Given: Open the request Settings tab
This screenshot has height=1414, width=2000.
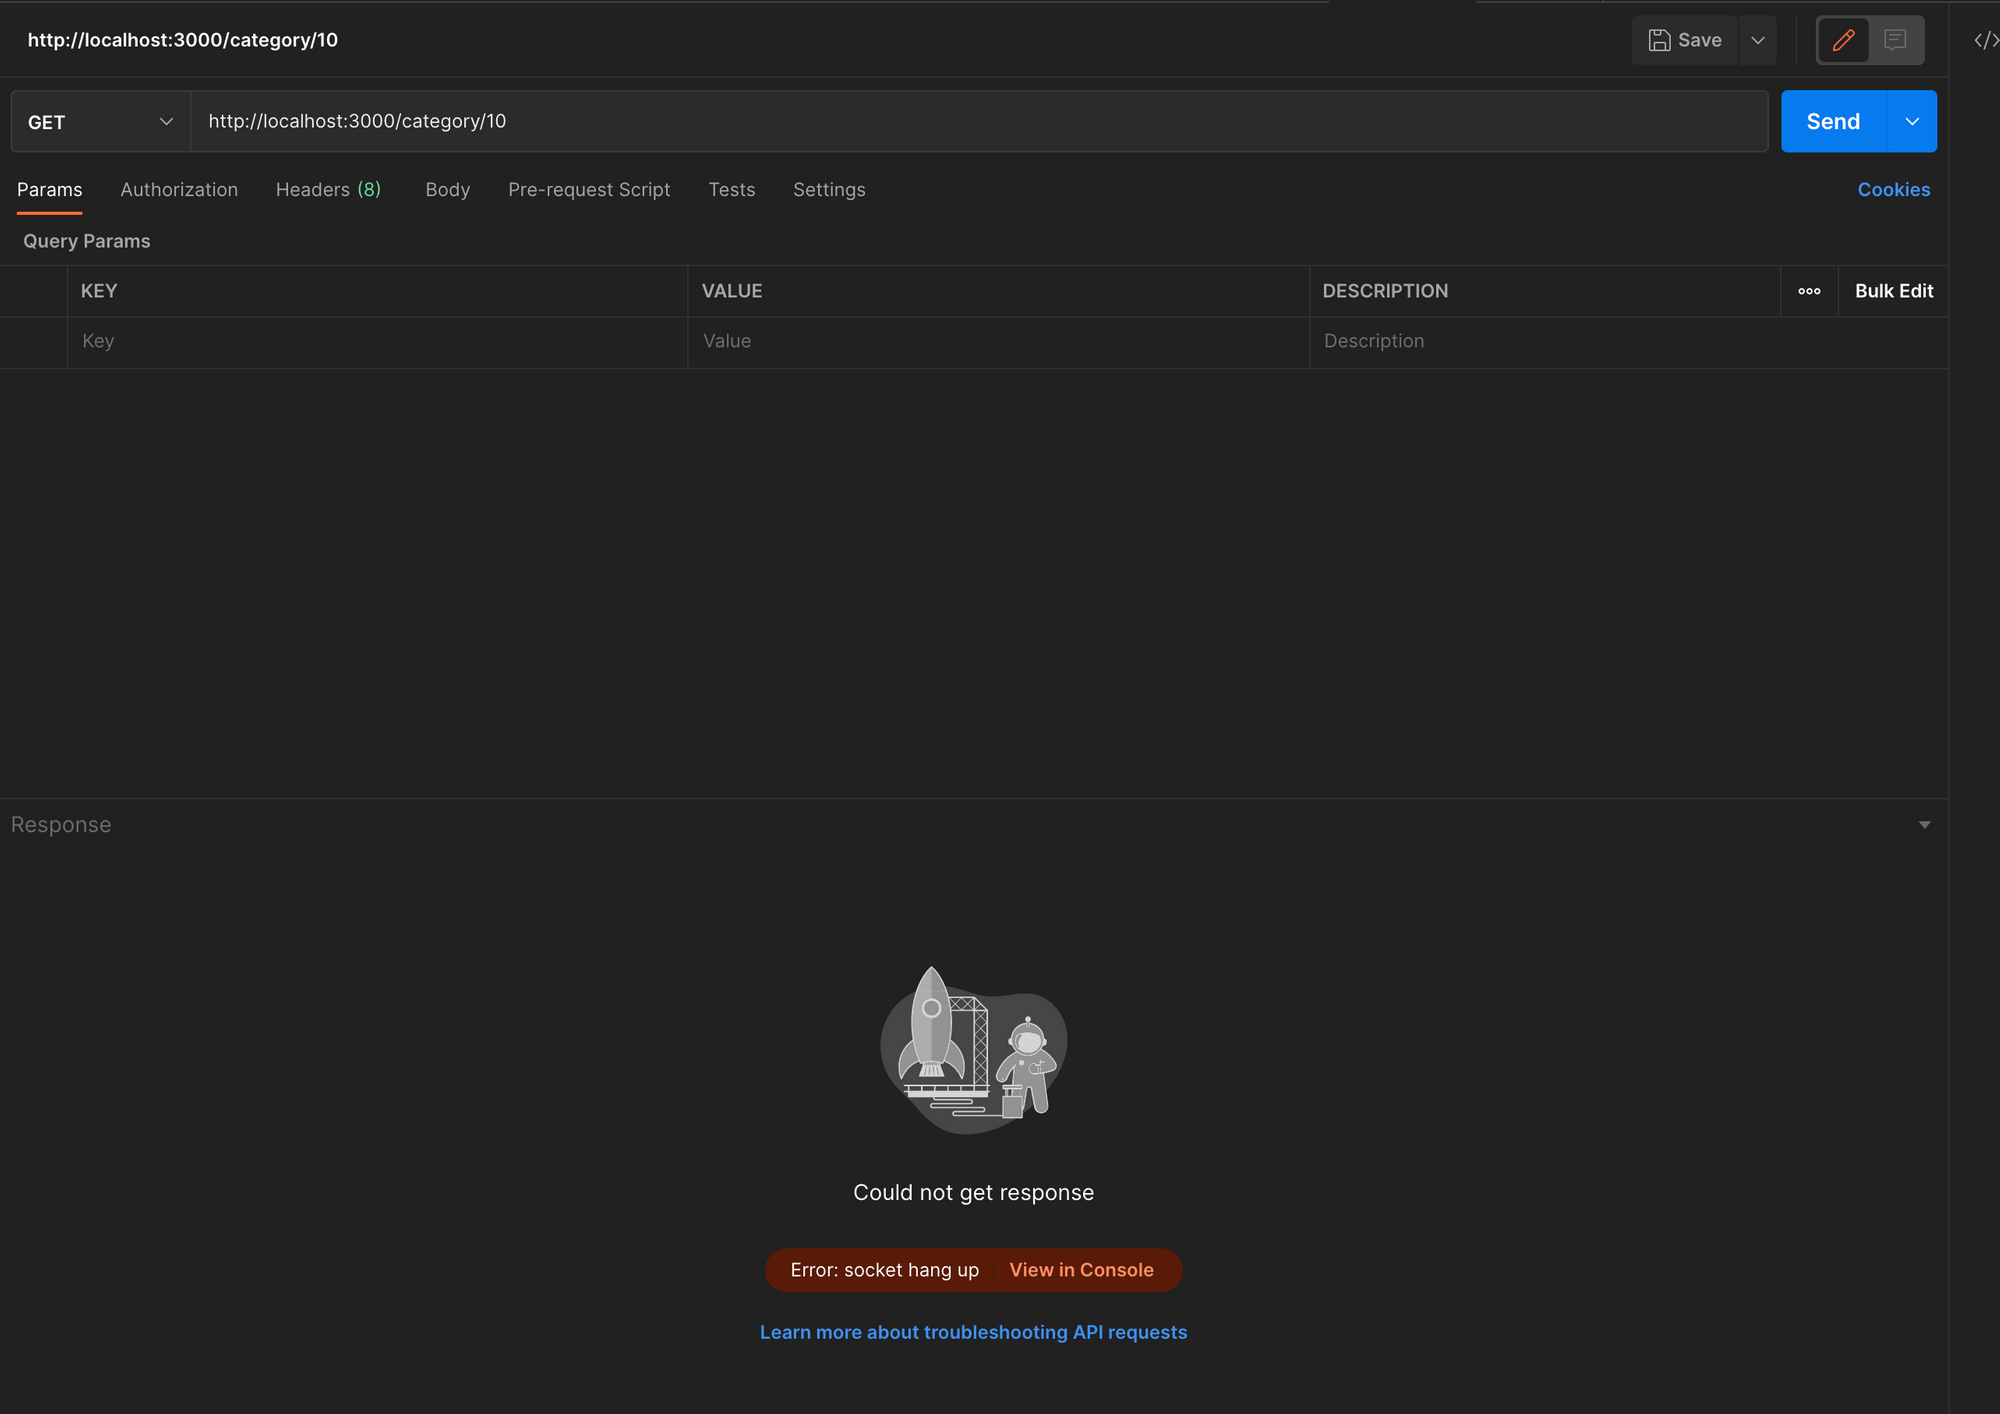Looking at the screenshot, I should [829, 190].
